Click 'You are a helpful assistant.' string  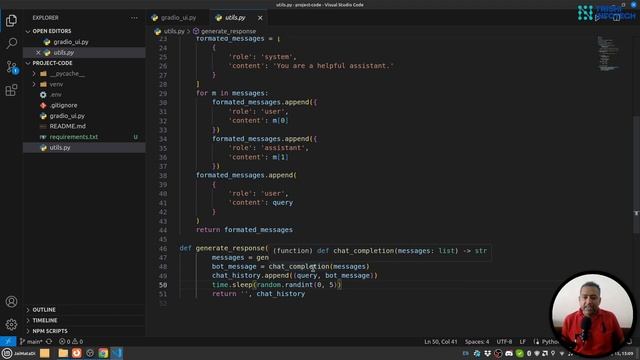coord(333,66)
